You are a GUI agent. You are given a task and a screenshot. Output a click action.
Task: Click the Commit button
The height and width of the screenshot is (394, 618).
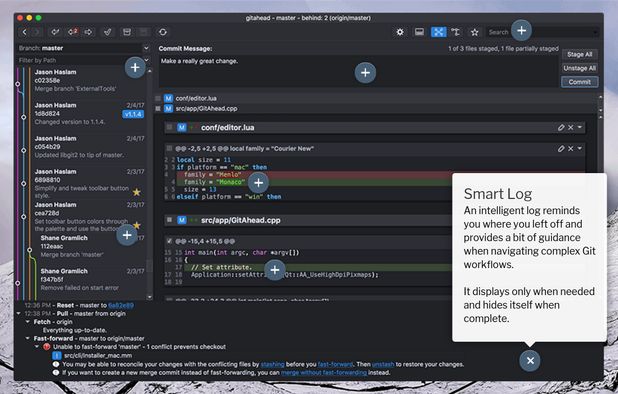pos(579,82)
